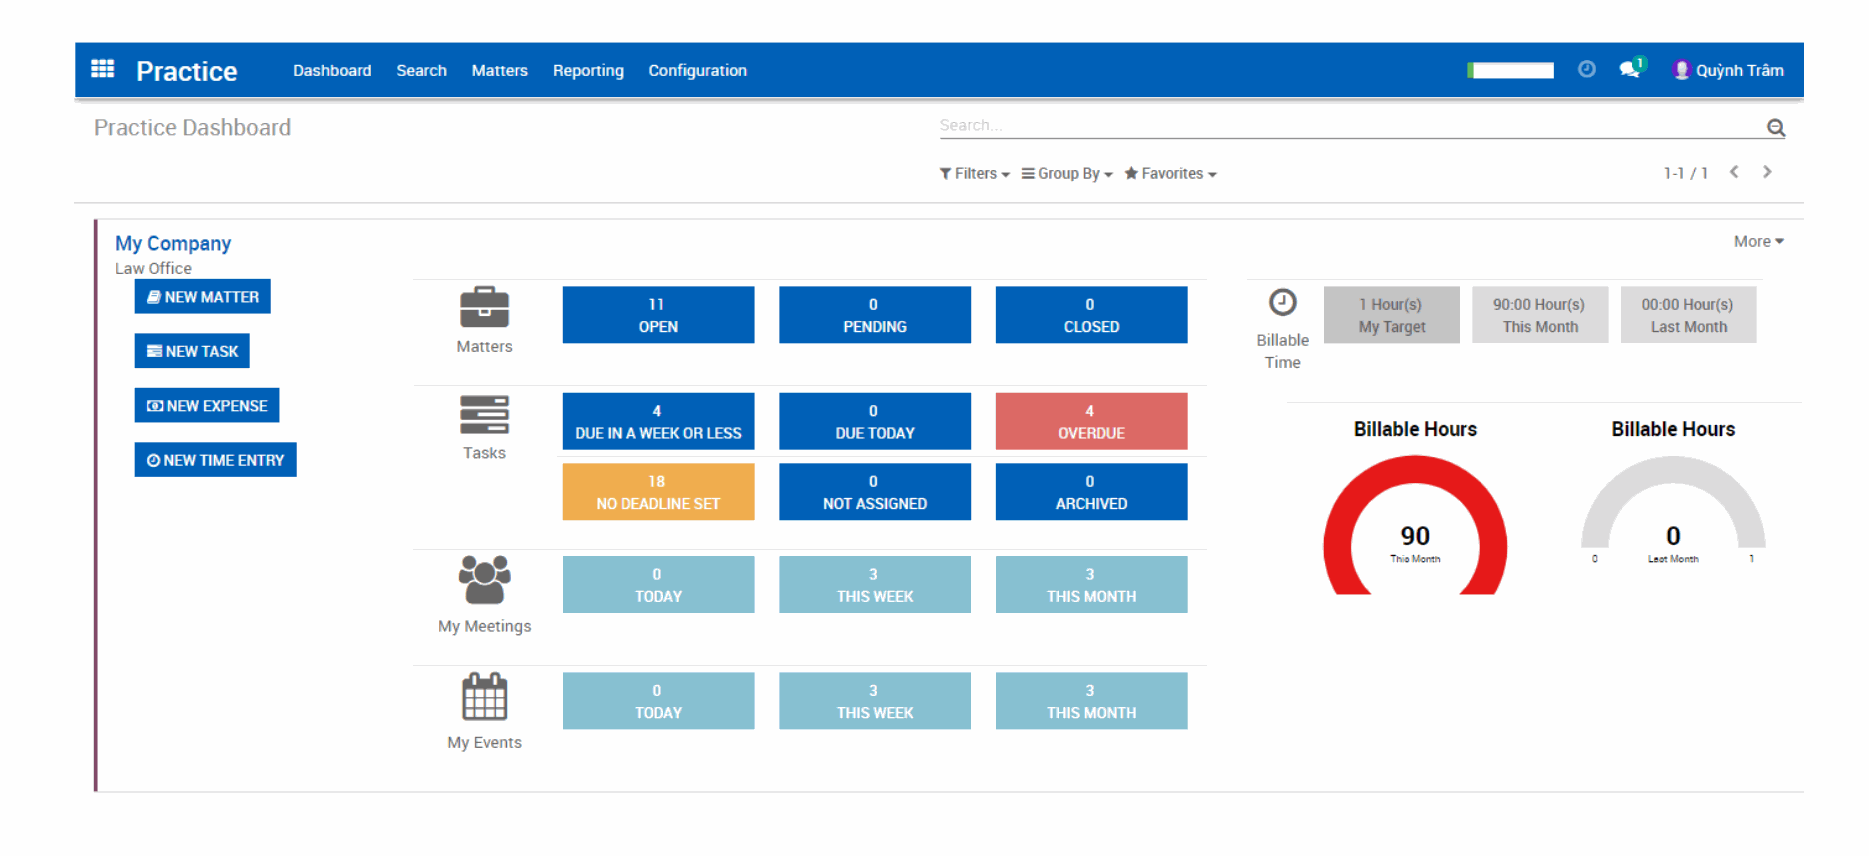Open the Reporting menu

588,71
